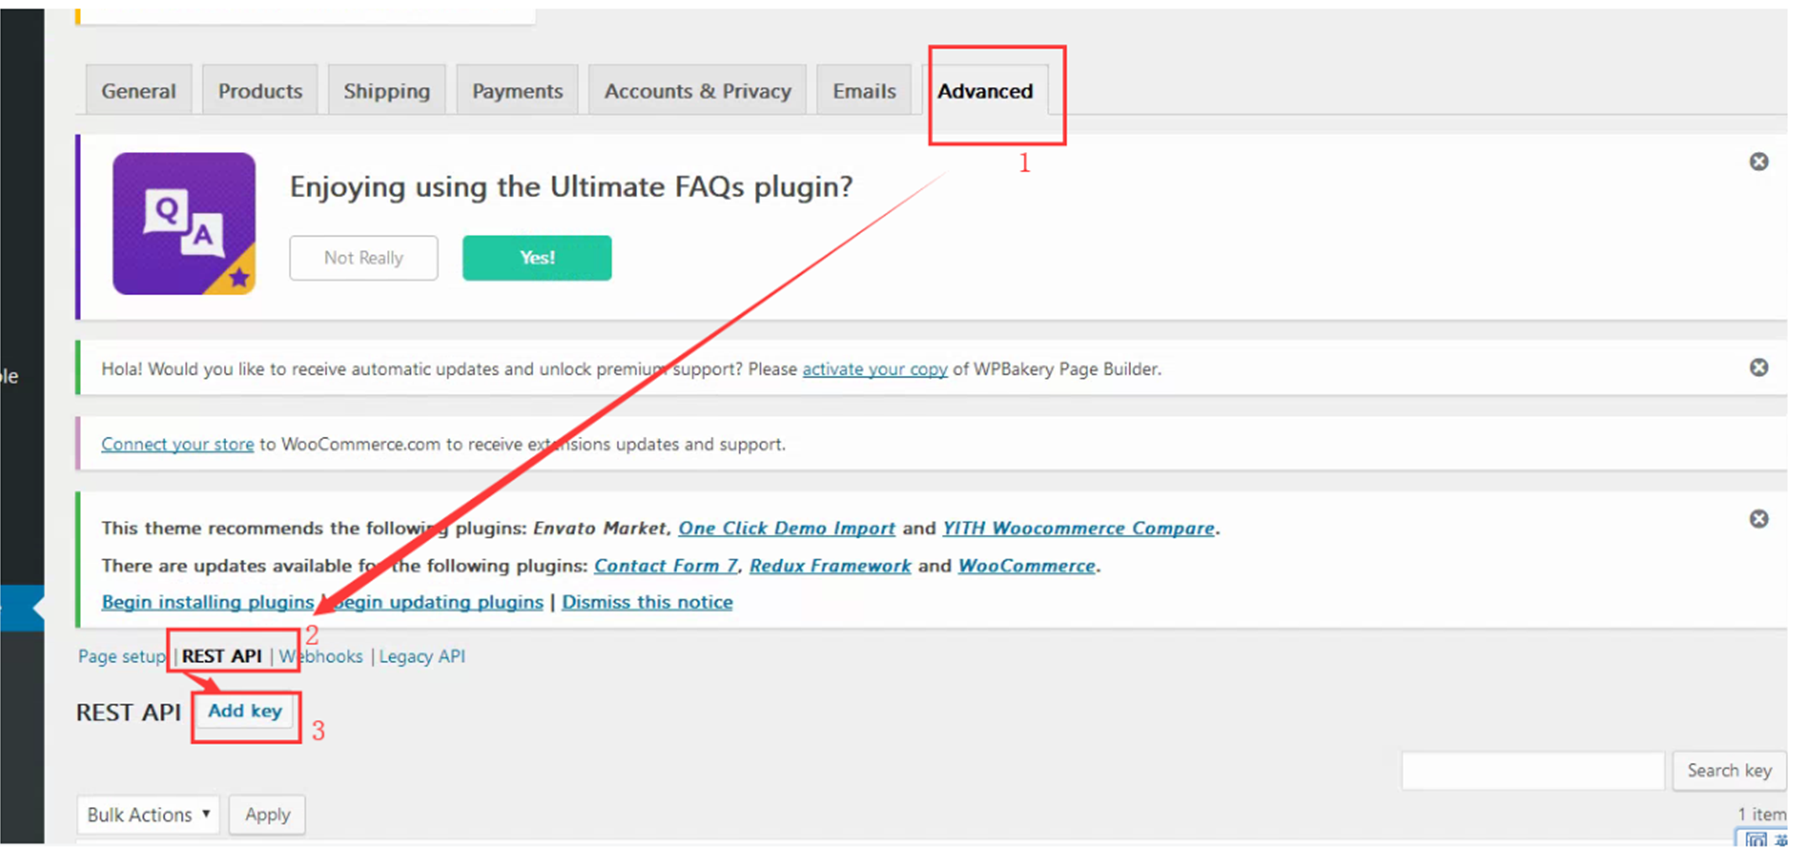Select the Advanced tab
Image resolution: width=1807 pixels, height=851 pixels.
[x=985, y=91]
